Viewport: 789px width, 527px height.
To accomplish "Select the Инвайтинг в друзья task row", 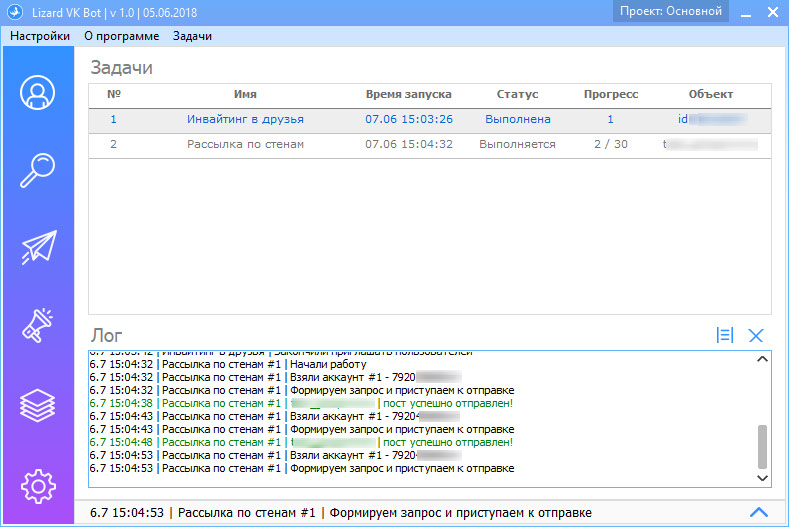I will click(245, 119).
